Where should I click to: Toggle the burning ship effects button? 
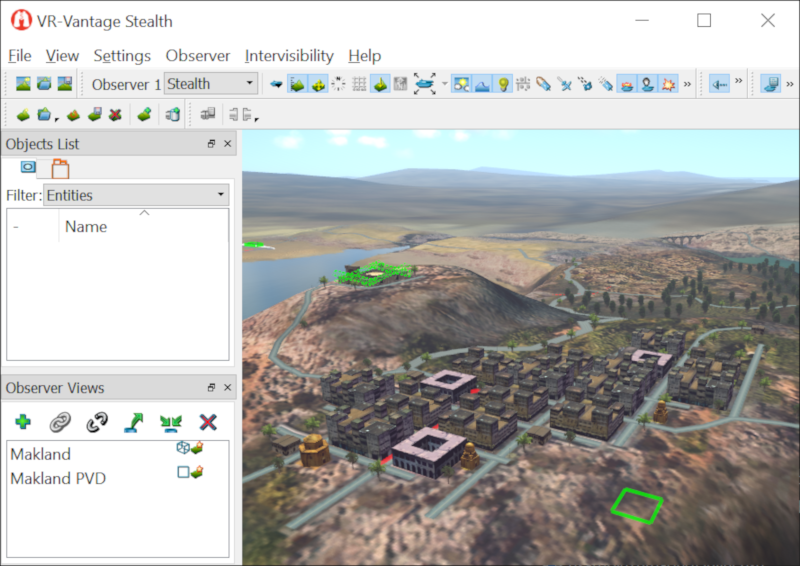pos(627,84)
